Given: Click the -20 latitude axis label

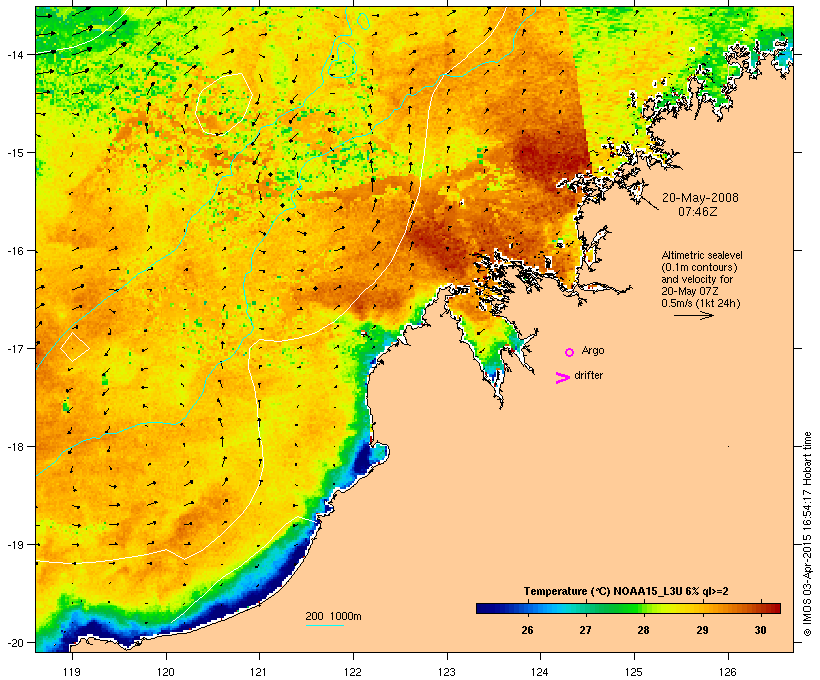Looking at the screenshot, I should pyautogui.click(x=15, y=642).
